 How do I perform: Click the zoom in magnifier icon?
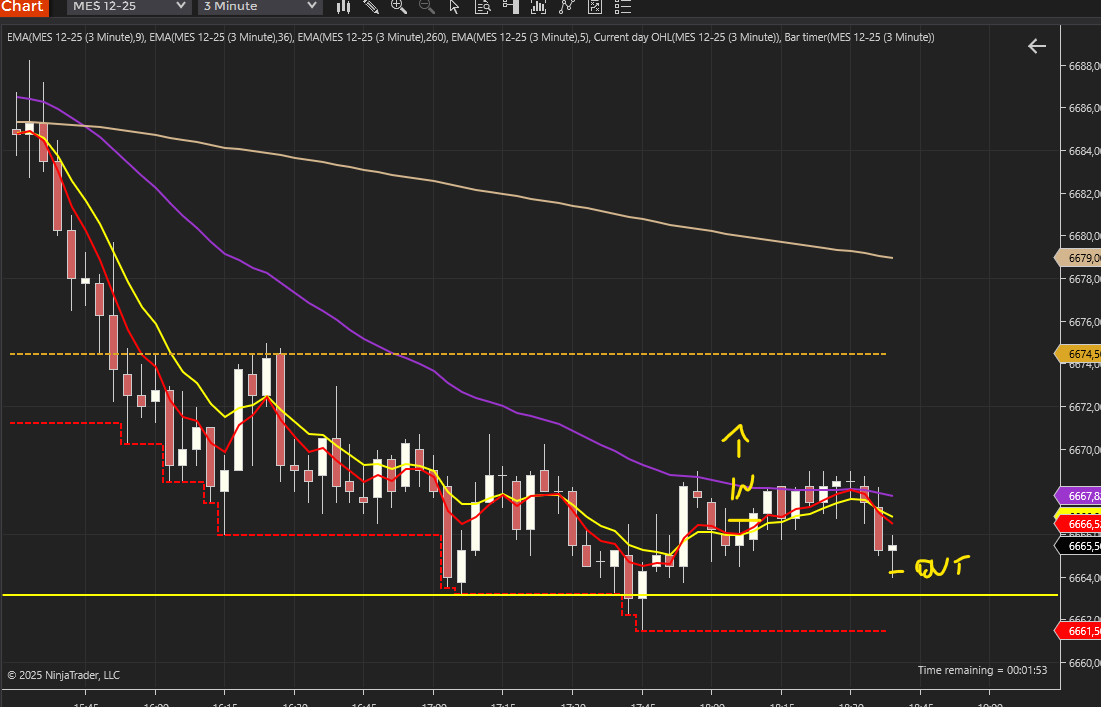tap(399, 7)
